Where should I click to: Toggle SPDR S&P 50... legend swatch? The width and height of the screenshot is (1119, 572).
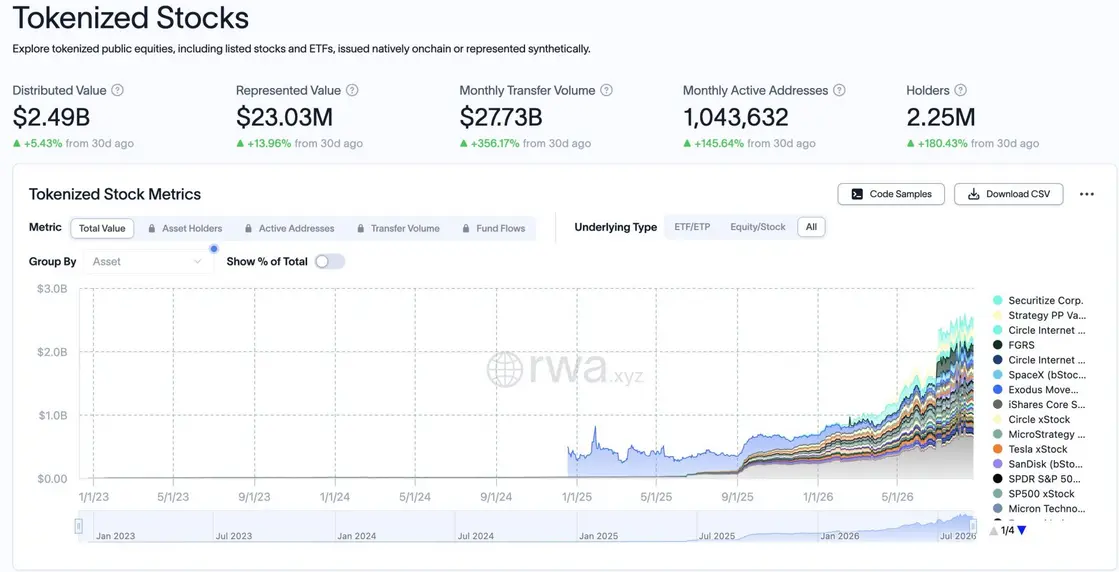[x=998, y=479]
